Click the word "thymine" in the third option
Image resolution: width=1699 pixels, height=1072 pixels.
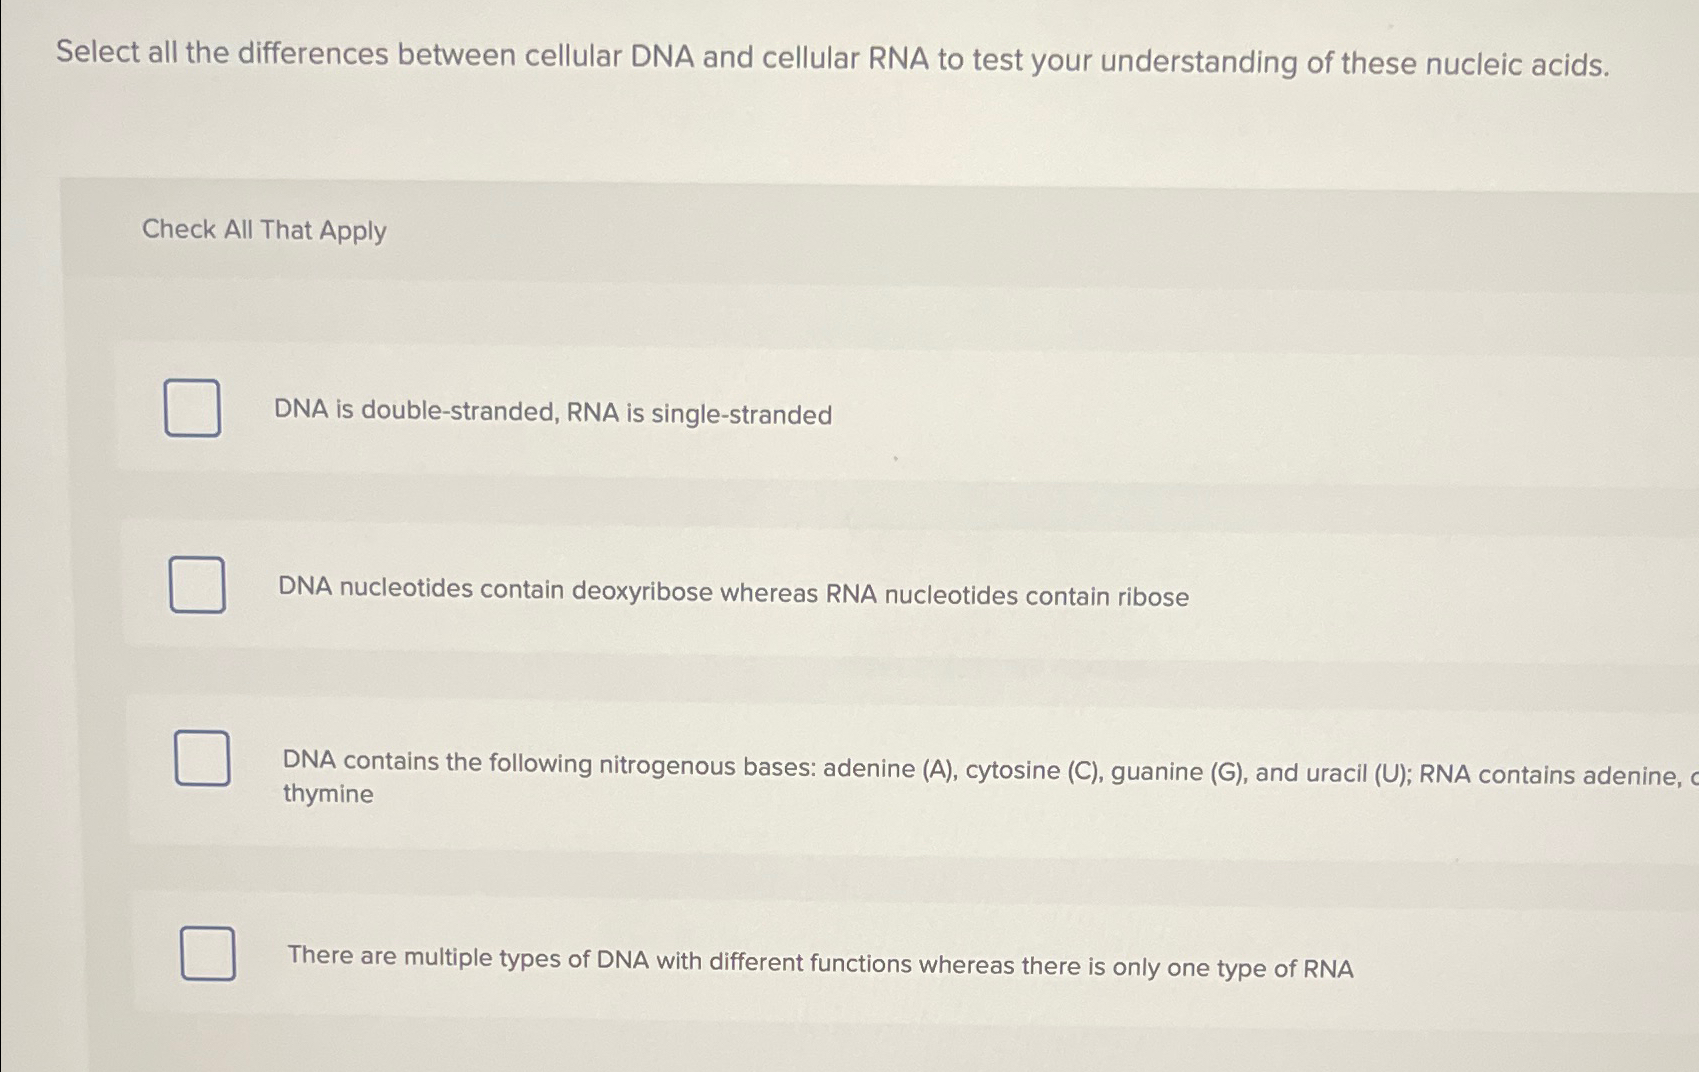pyautogui.click(x=328, y=793)
